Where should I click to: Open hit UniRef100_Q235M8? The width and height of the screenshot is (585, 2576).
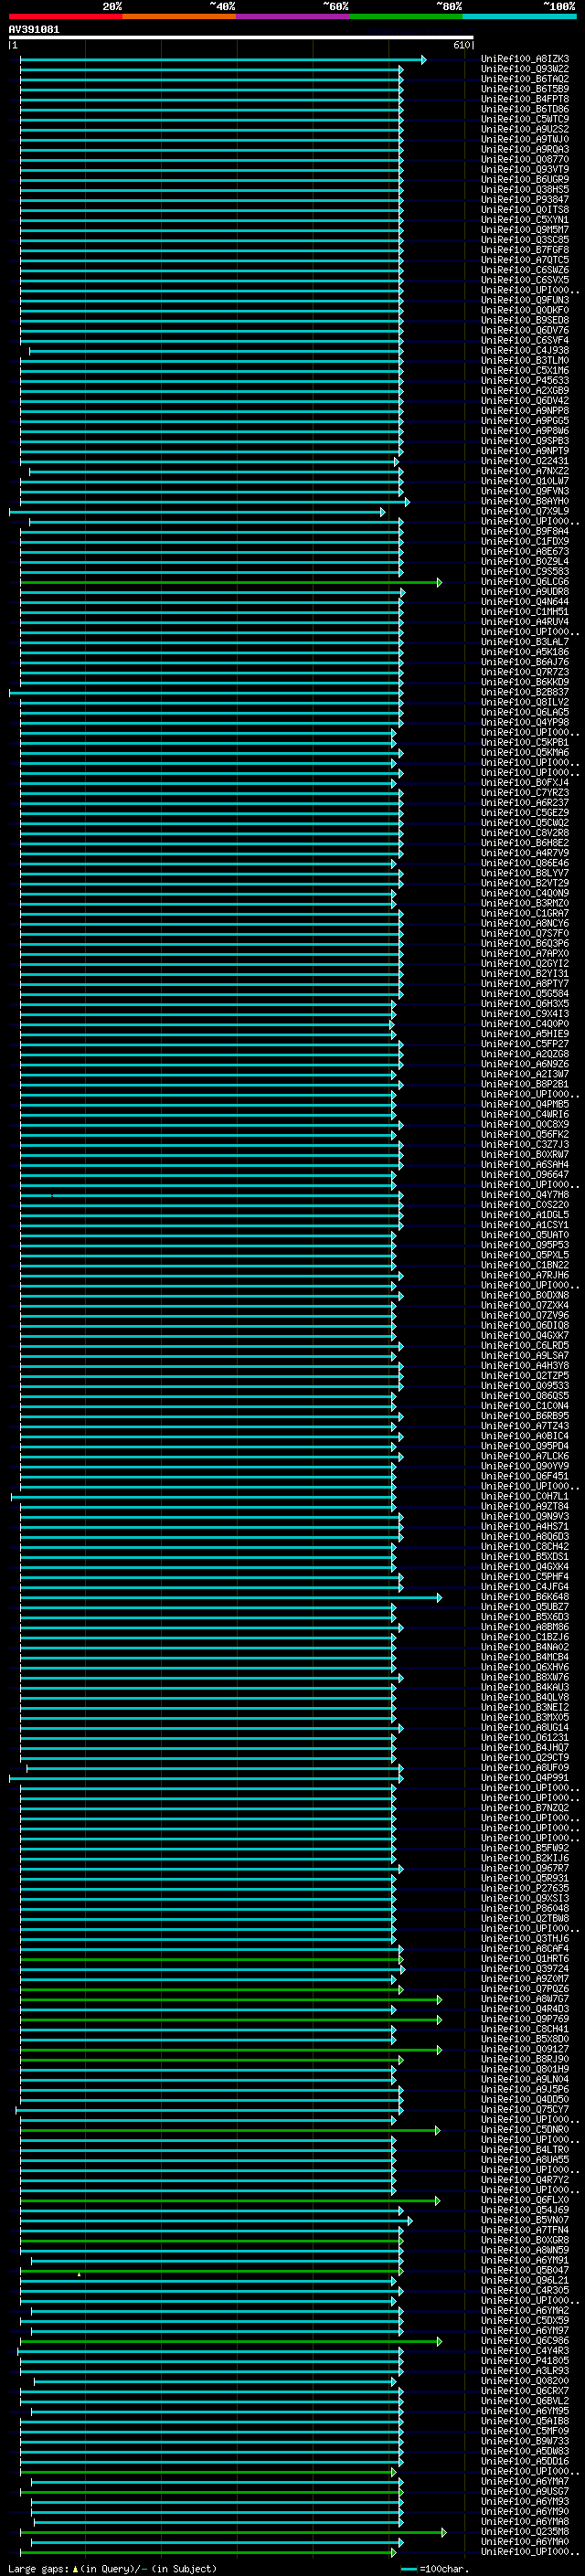[x=525, y=2532]
